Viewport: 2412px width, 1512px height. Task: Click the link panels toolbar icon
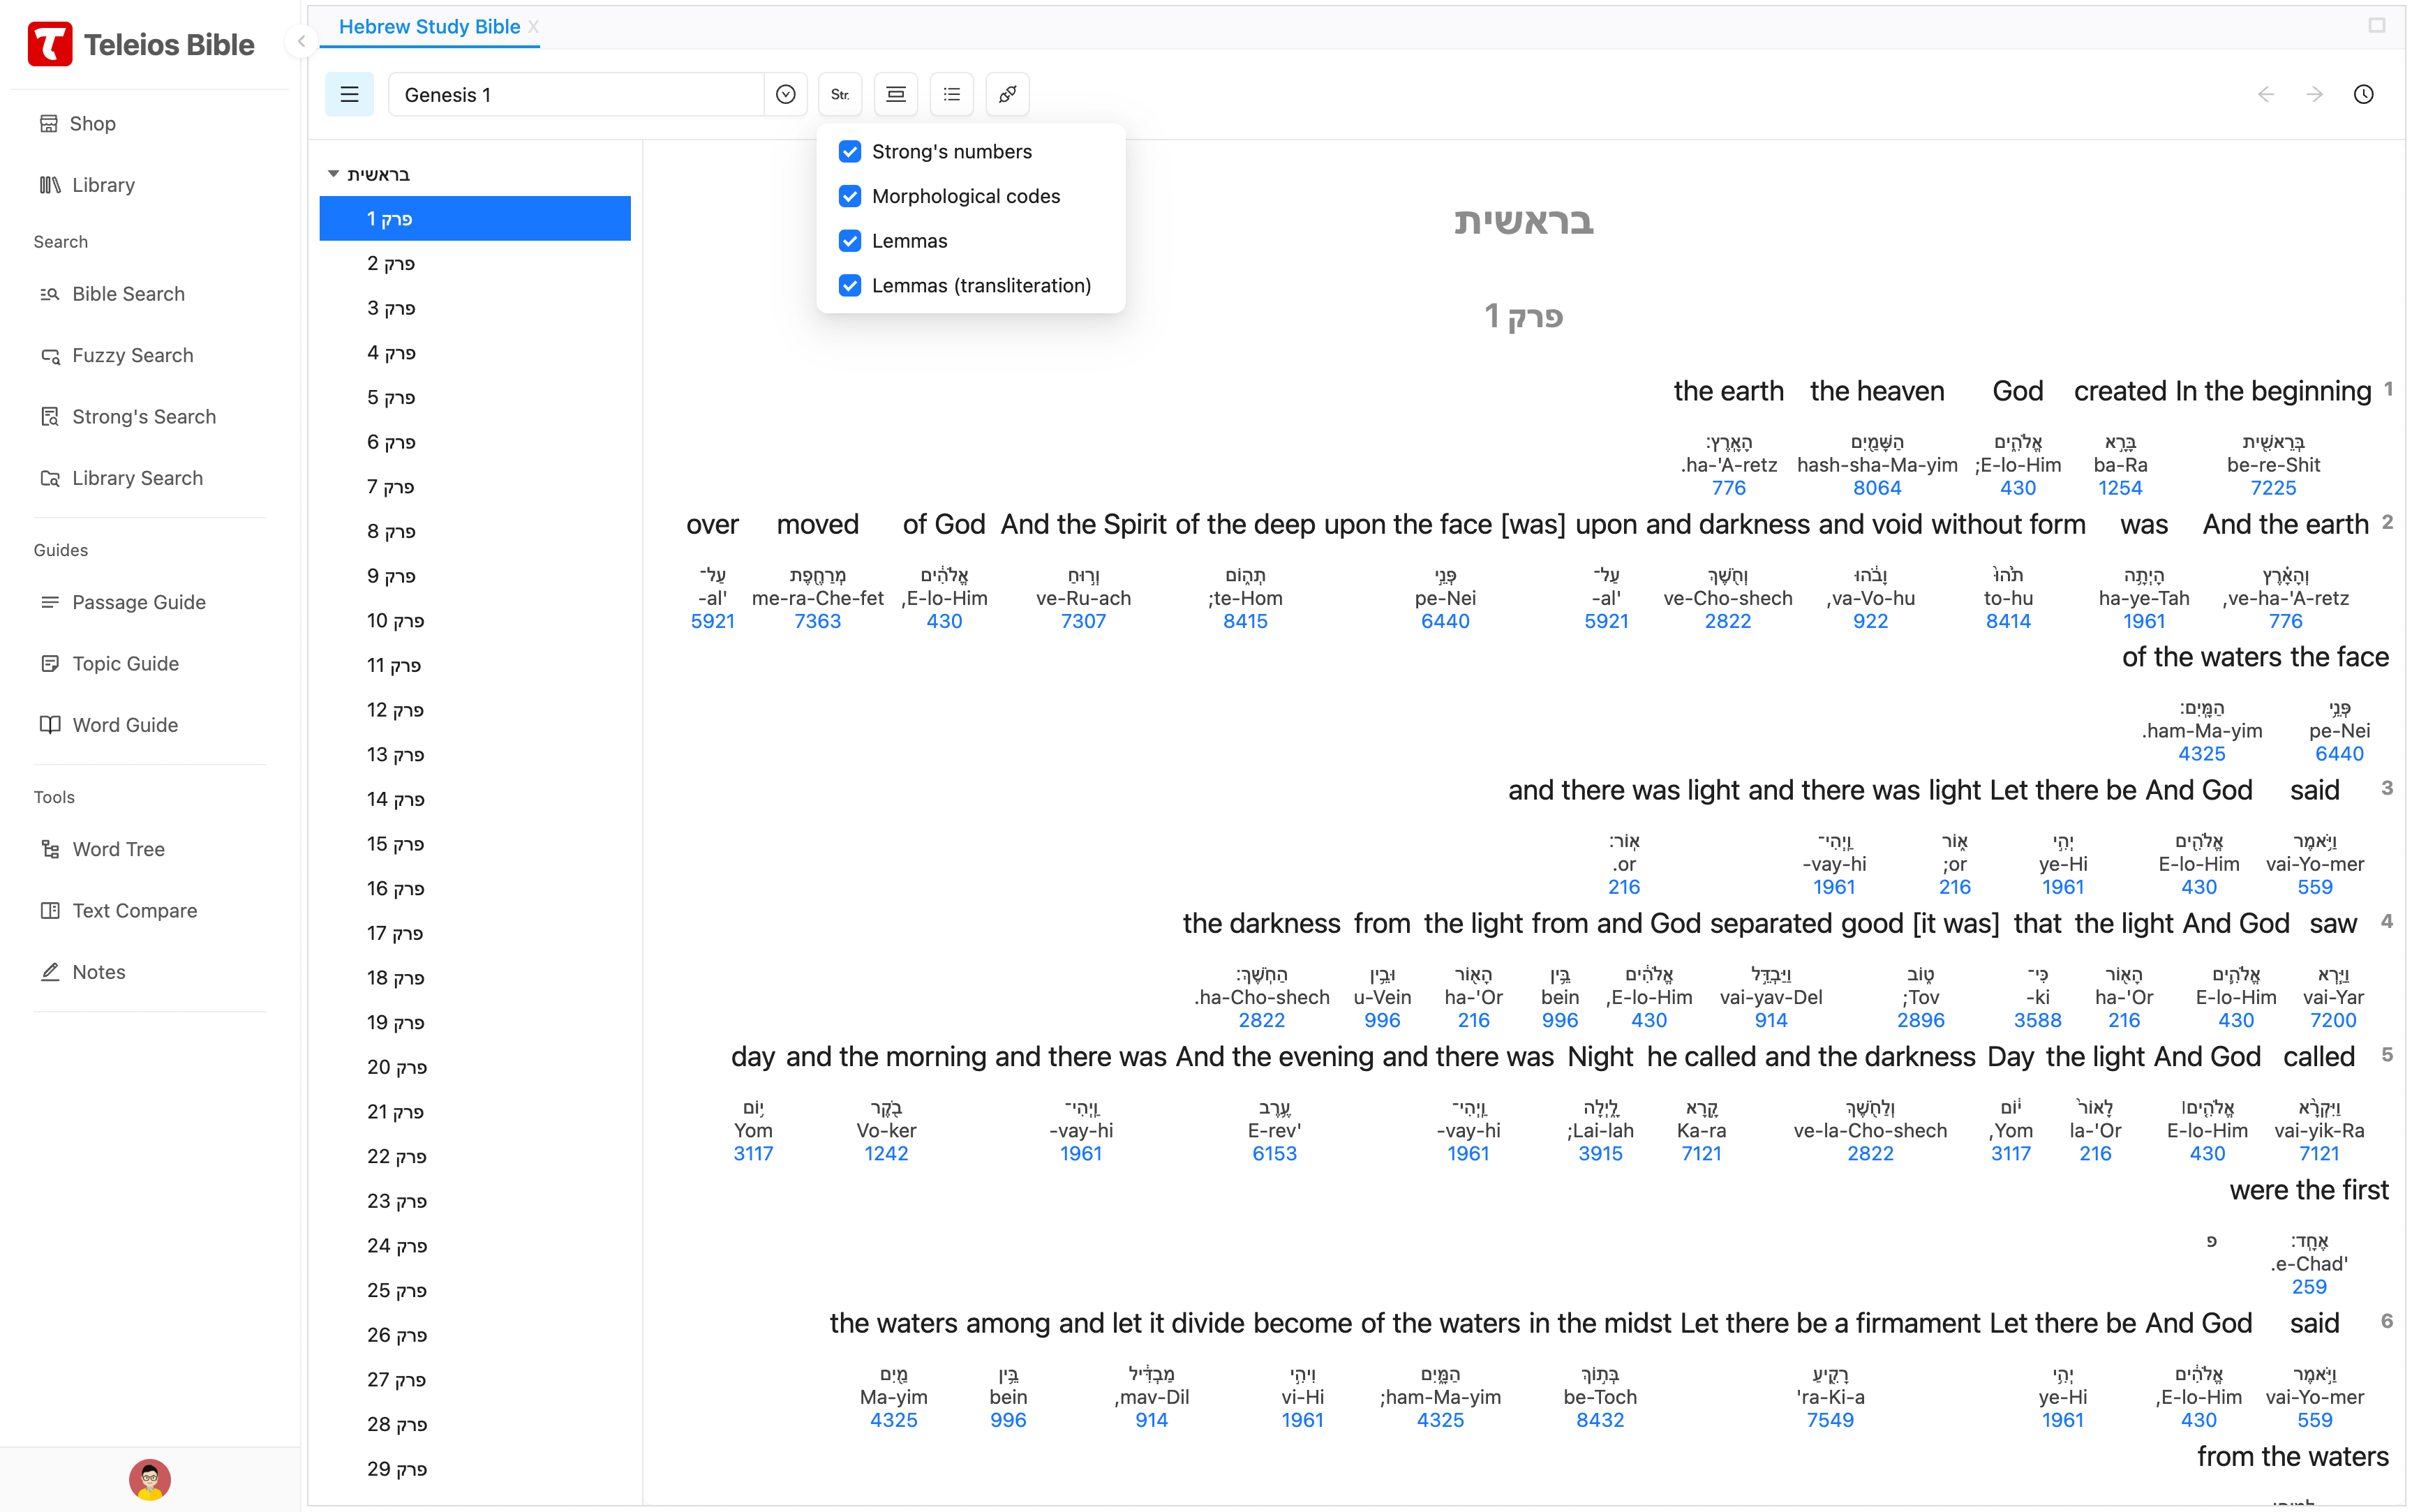pyautogui.click(x=1008, y=94)
